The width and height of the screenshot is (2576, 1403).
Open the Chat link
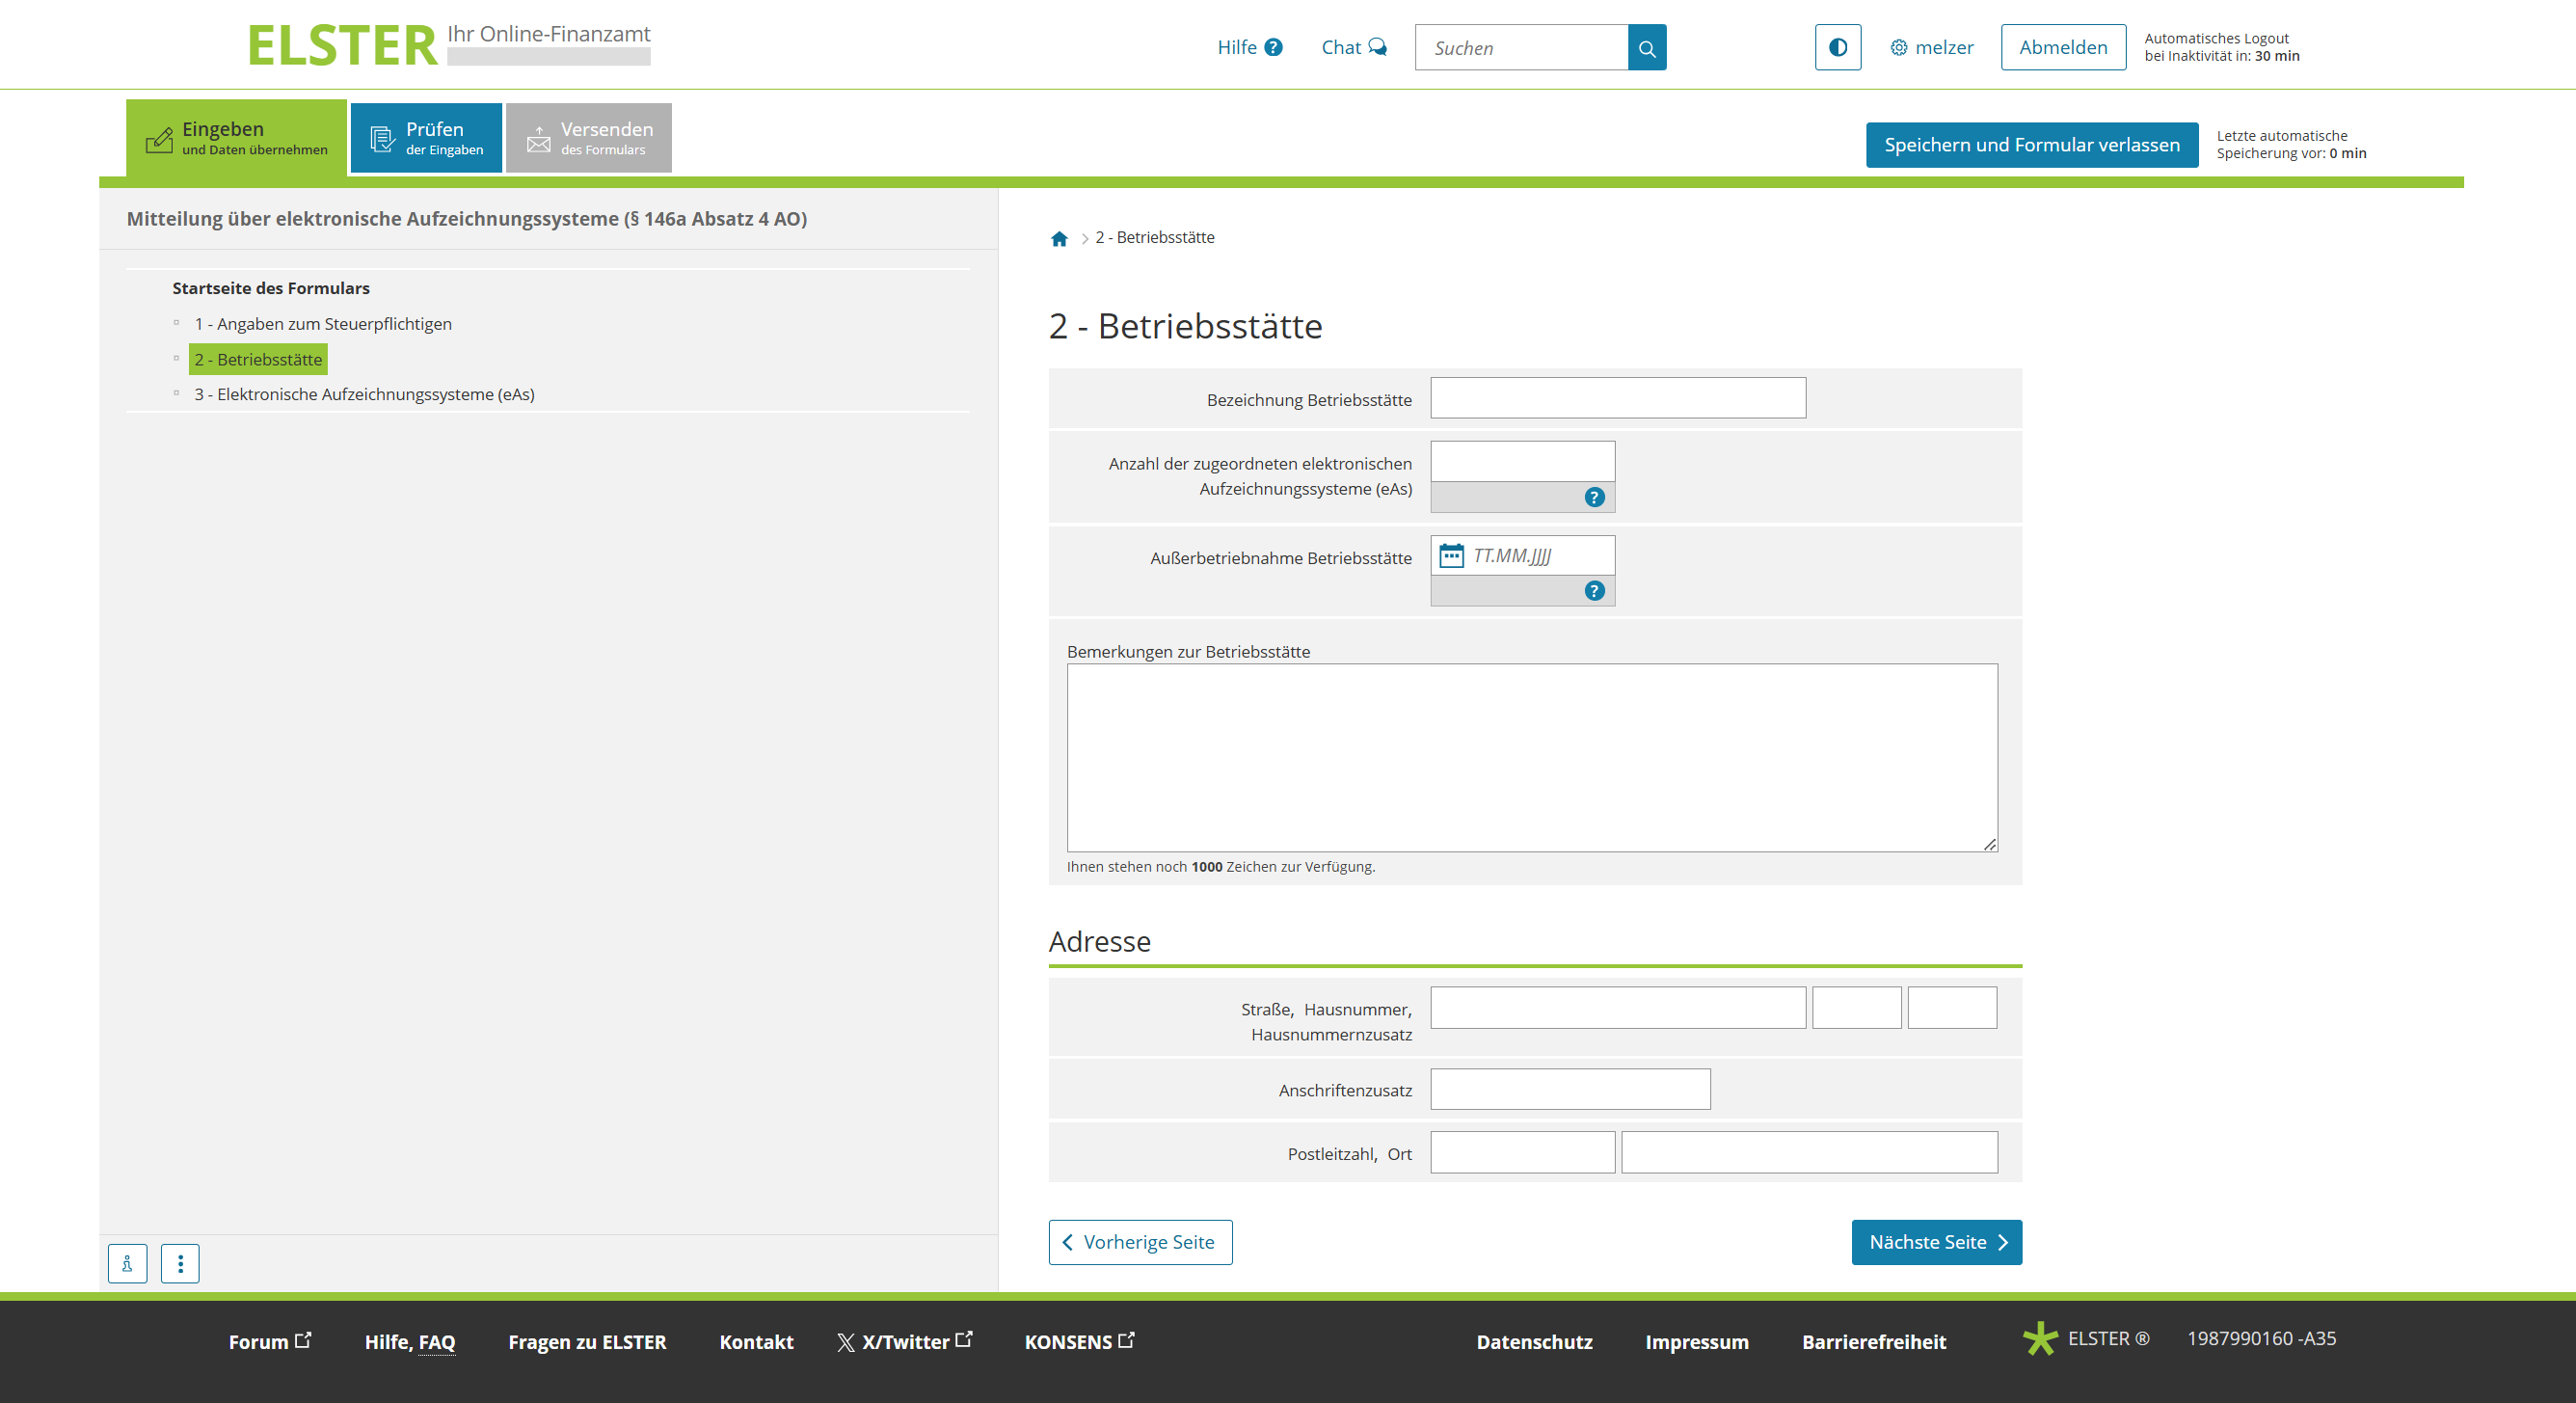click(1353, 47)
